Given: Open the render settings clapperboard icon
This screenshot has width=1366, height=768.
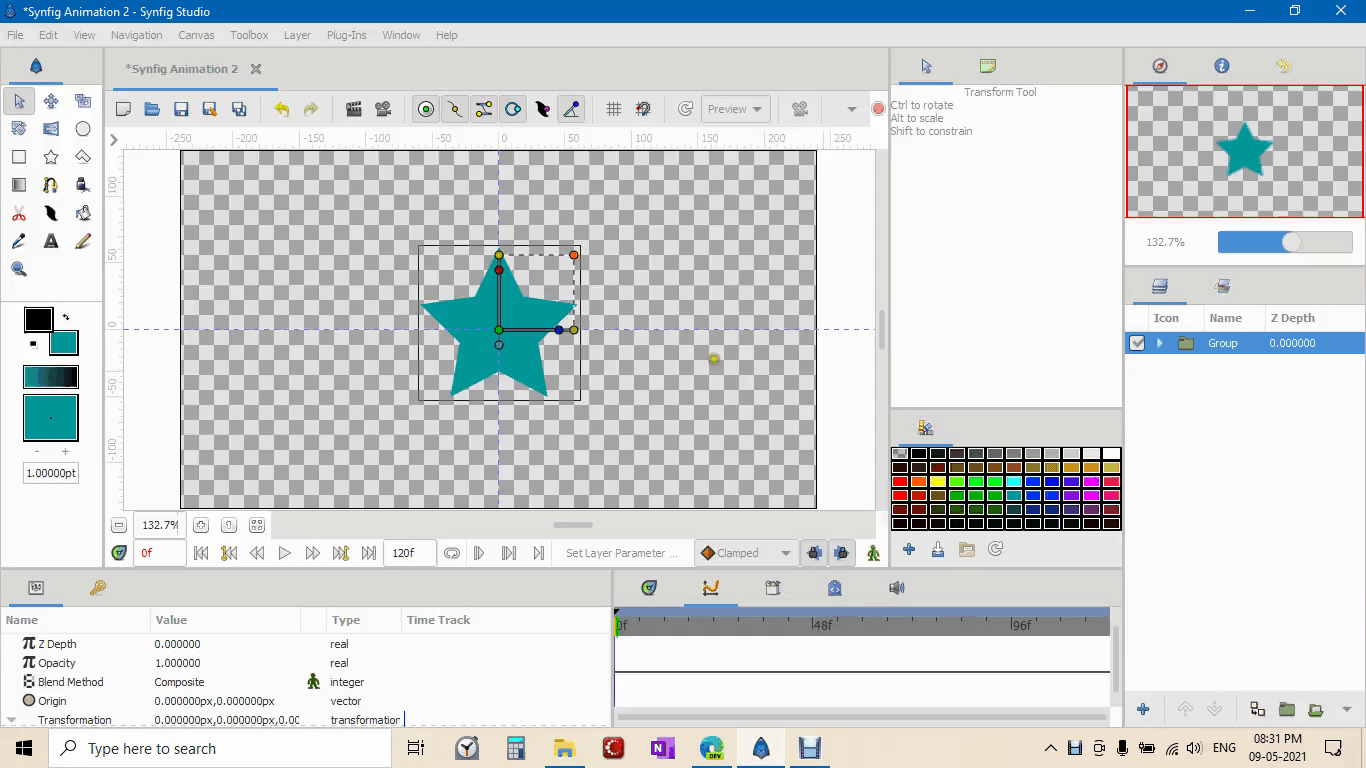Looking at the screenshot, I should [354, 109].
